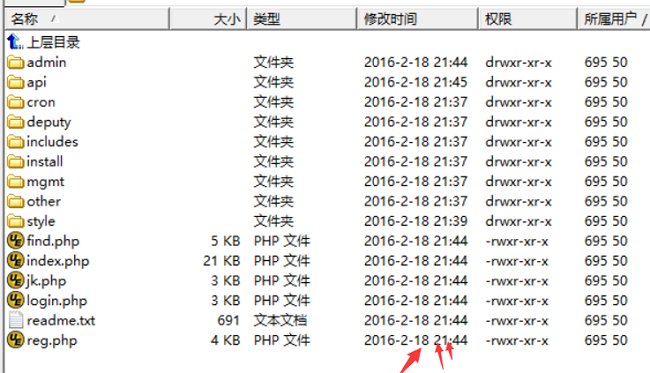
Task: Select the find.php file name
Action: click(x=53, y=241)
